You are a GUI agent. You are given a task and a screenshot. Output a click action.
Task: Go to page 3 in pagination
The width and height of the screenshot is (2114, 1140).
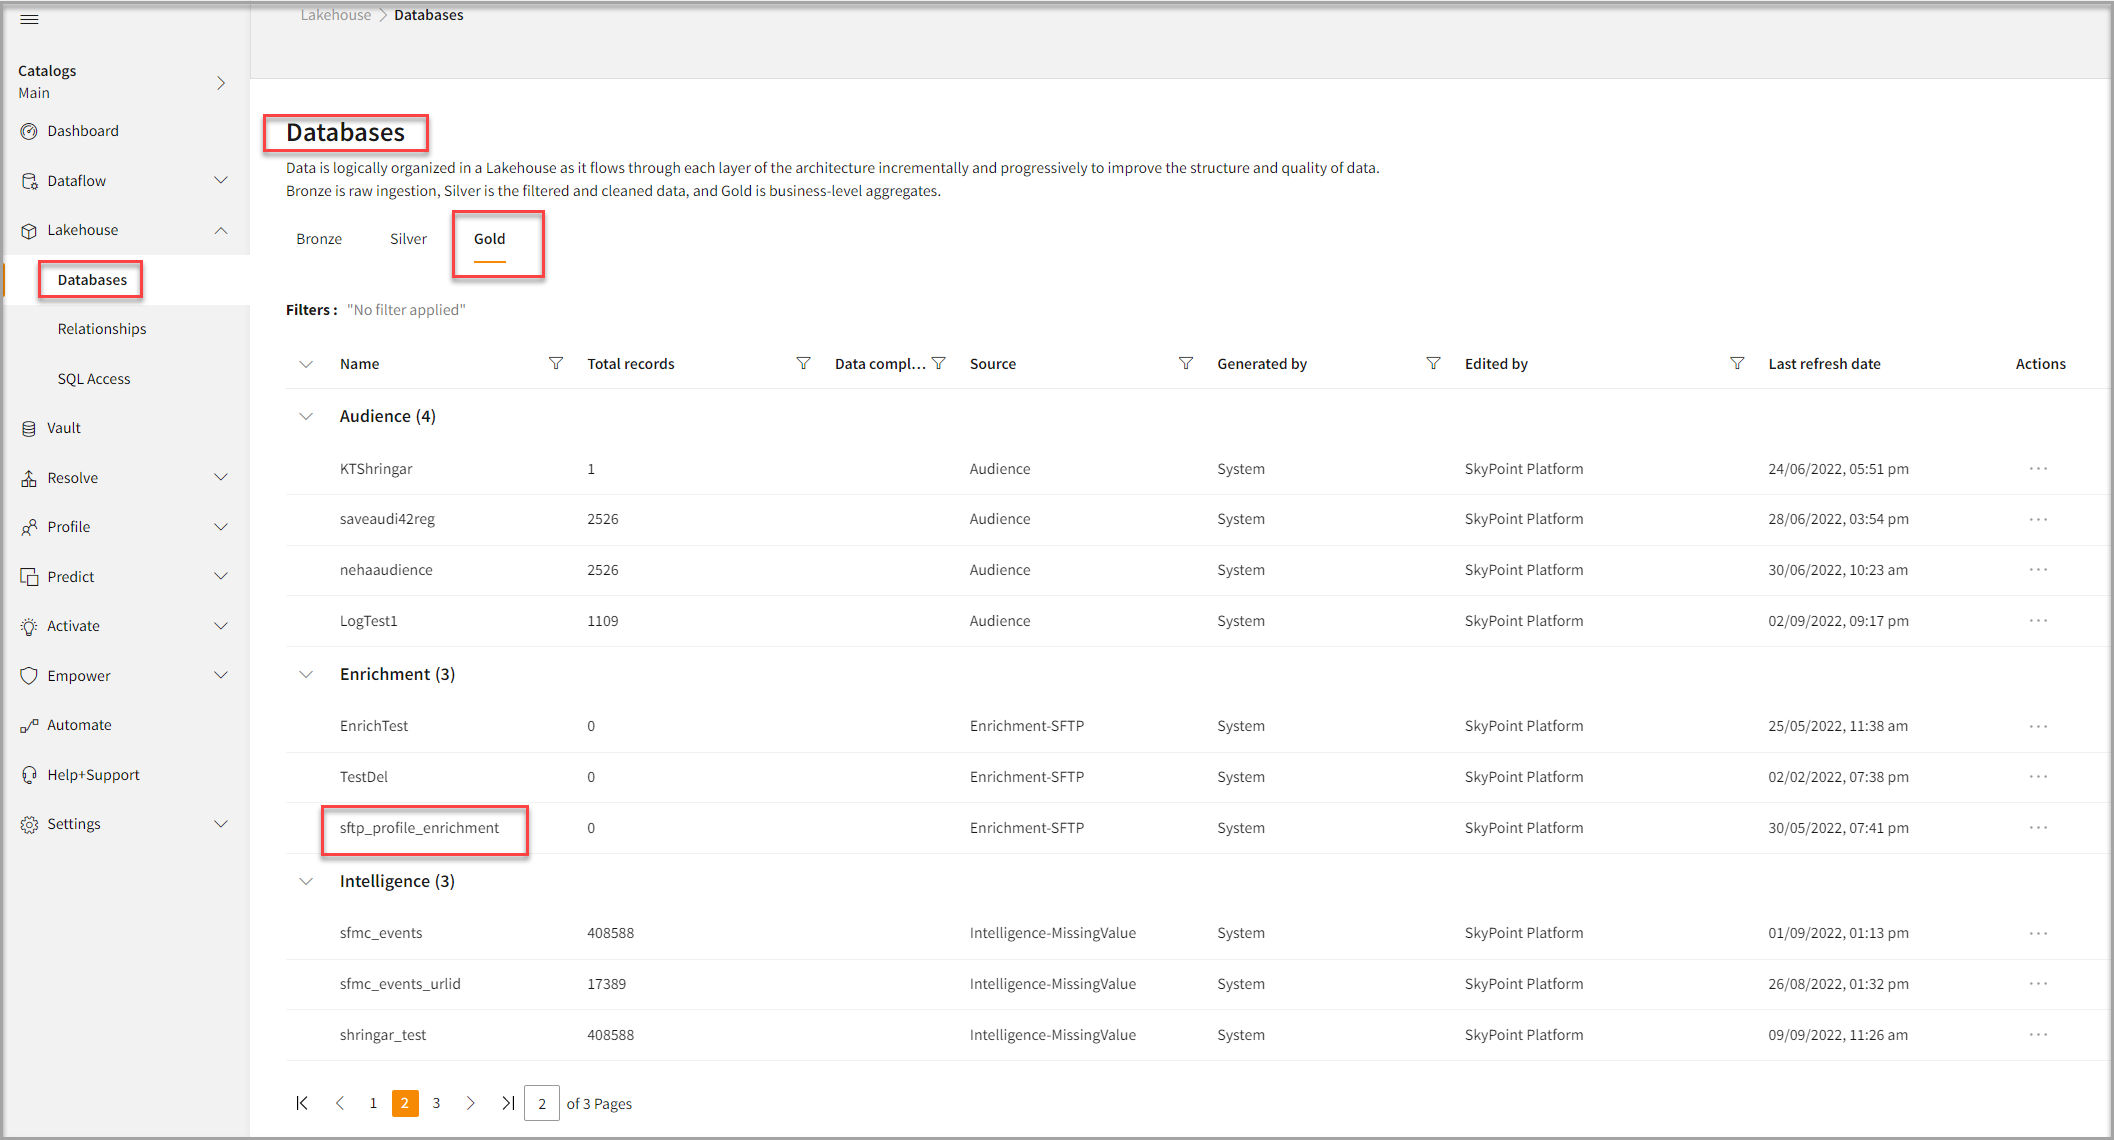pos(436,1103)
